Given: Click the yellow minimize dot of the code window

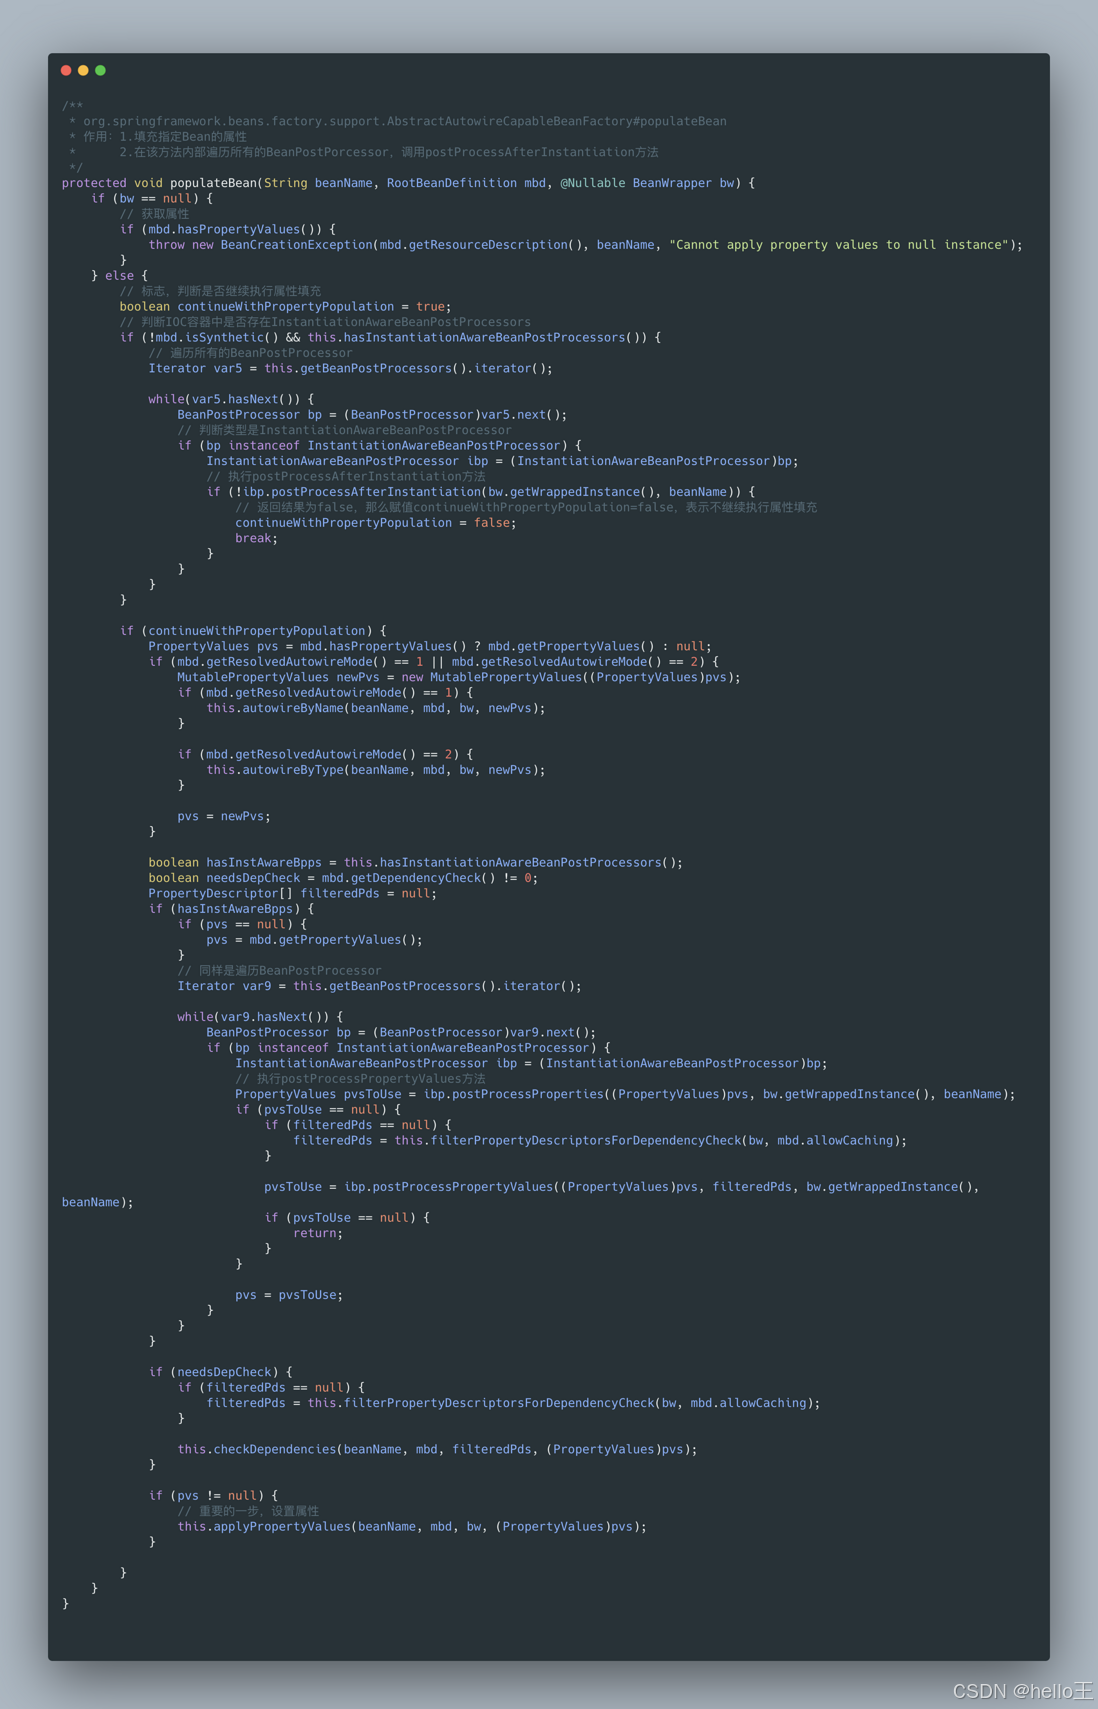Looking at the screenshot, I should (x=83, y=70).
